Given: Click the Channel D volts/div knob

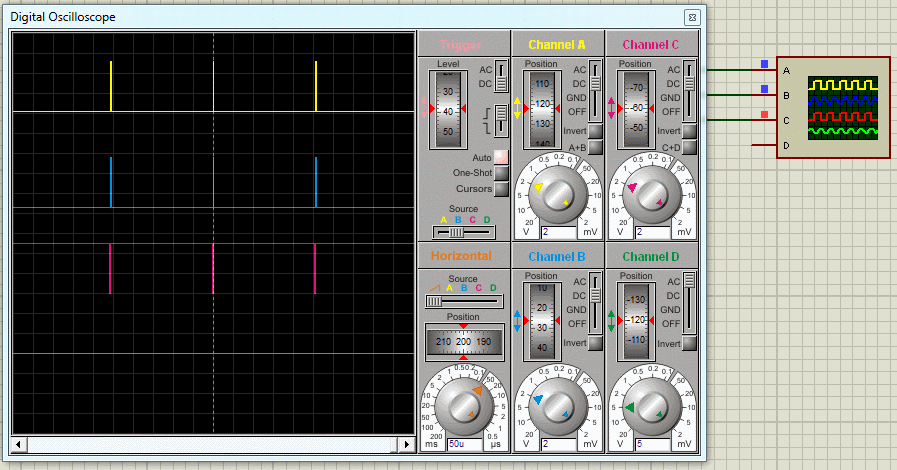Looking at the screenshot, I should (652, 408).
